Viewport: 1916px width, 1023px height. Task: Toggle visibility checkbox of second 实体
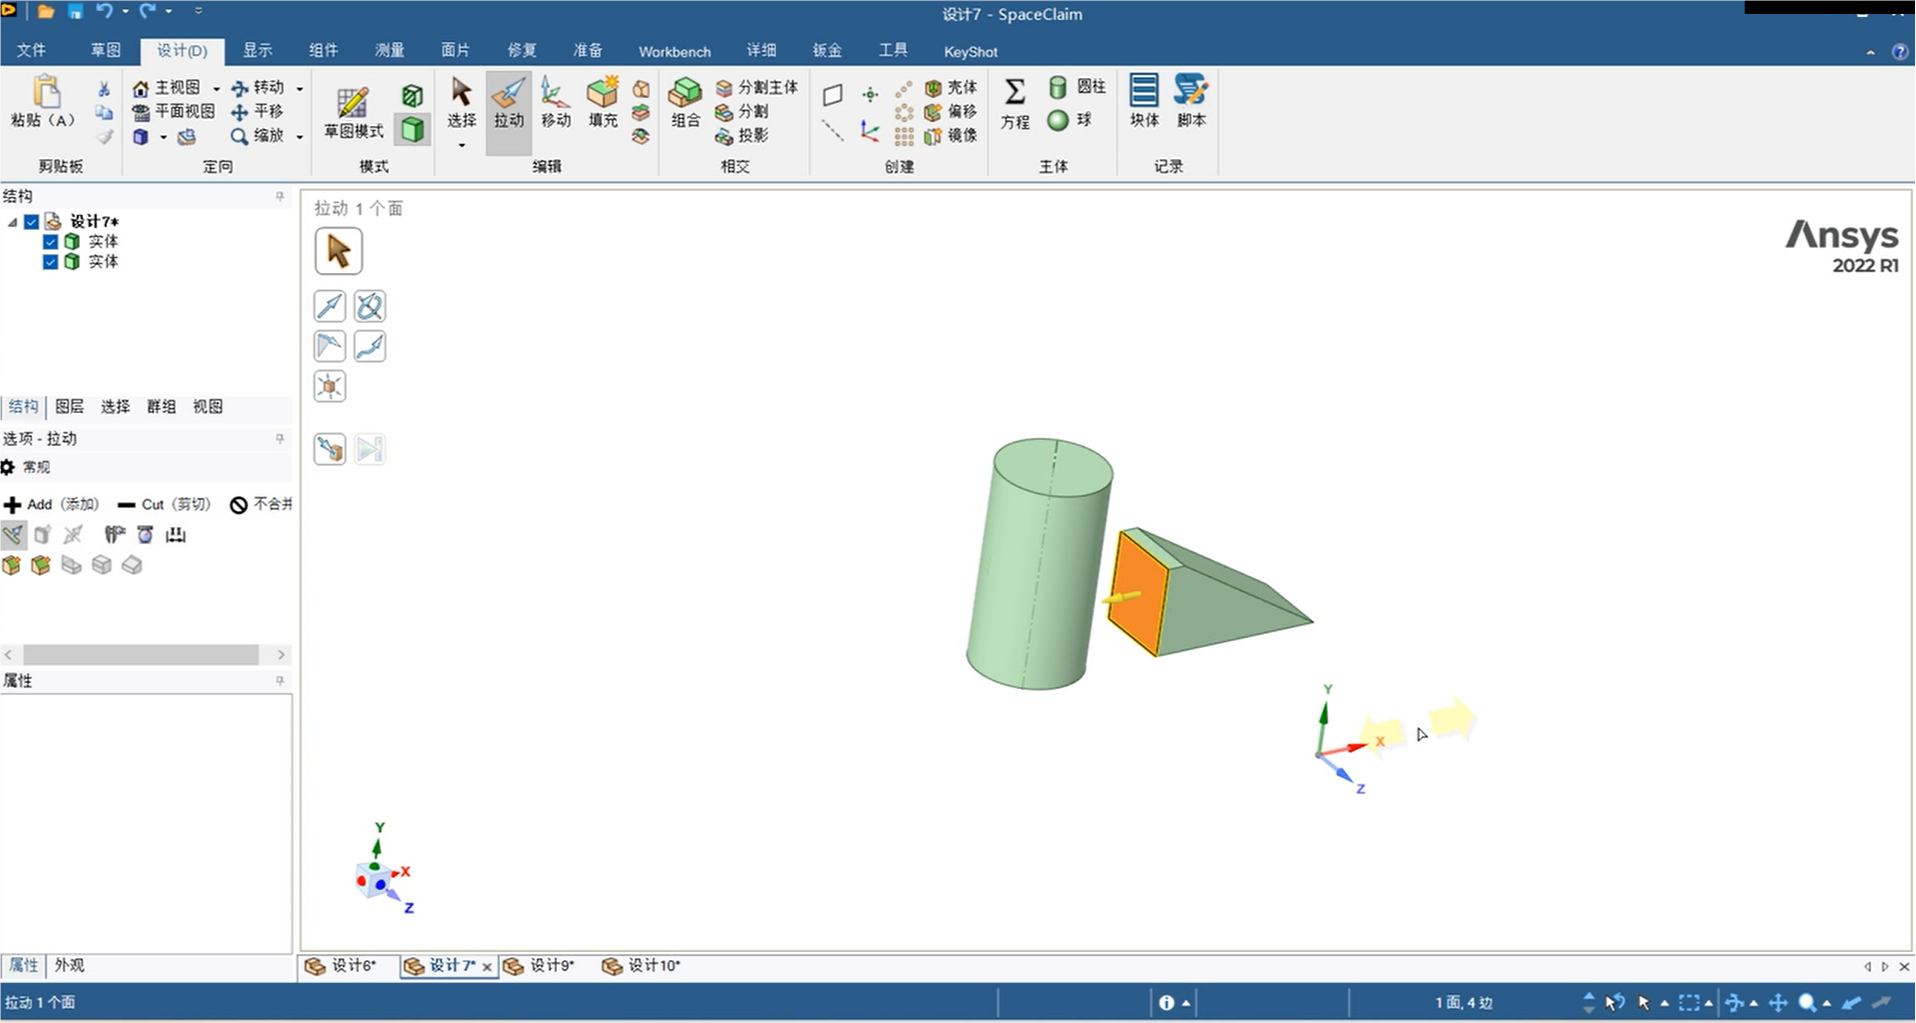click(50, 262)
